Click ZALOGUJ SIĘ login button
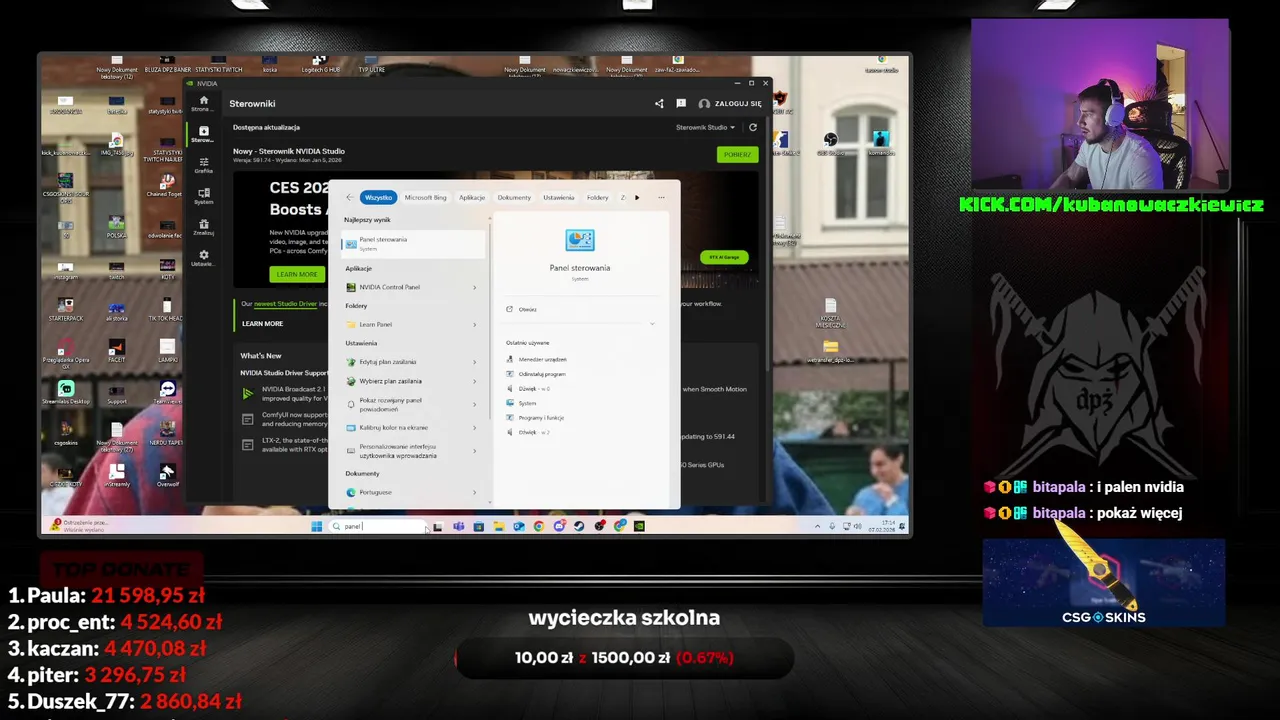1280x720 pixels. (x=731, y=103)
